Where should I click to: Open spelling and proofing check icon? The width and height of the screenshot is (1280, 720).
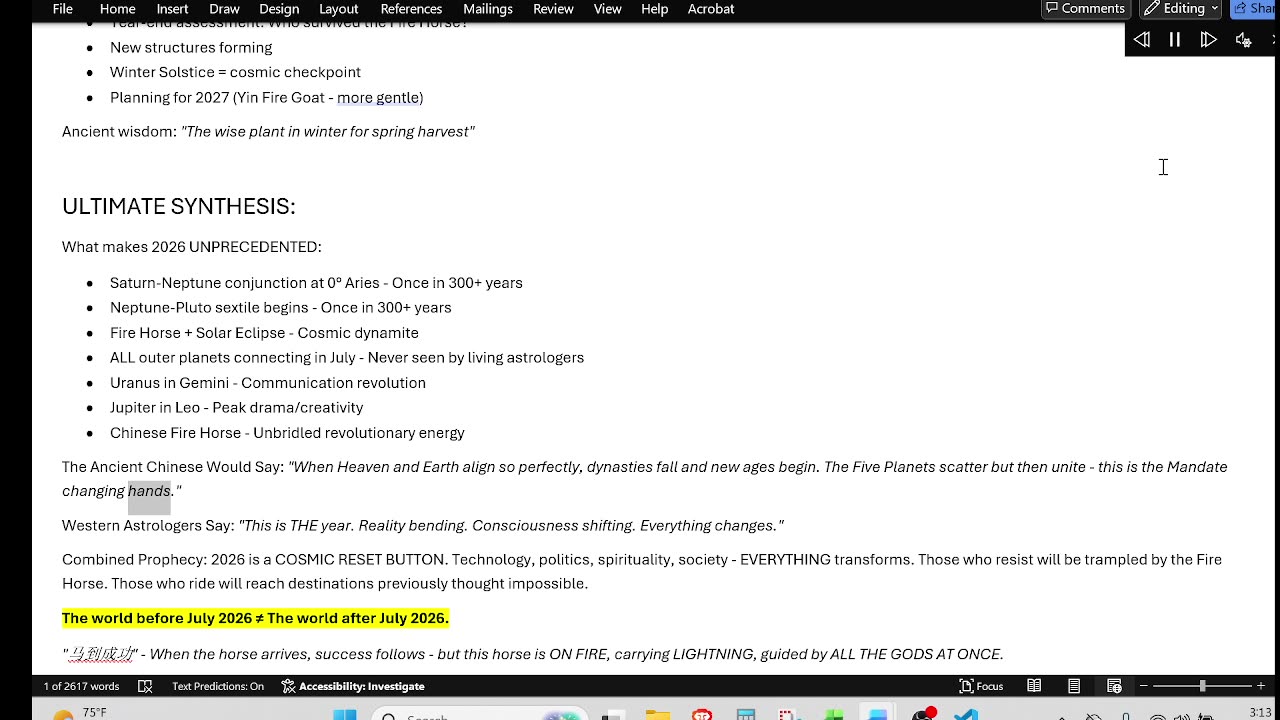(145, 686)
